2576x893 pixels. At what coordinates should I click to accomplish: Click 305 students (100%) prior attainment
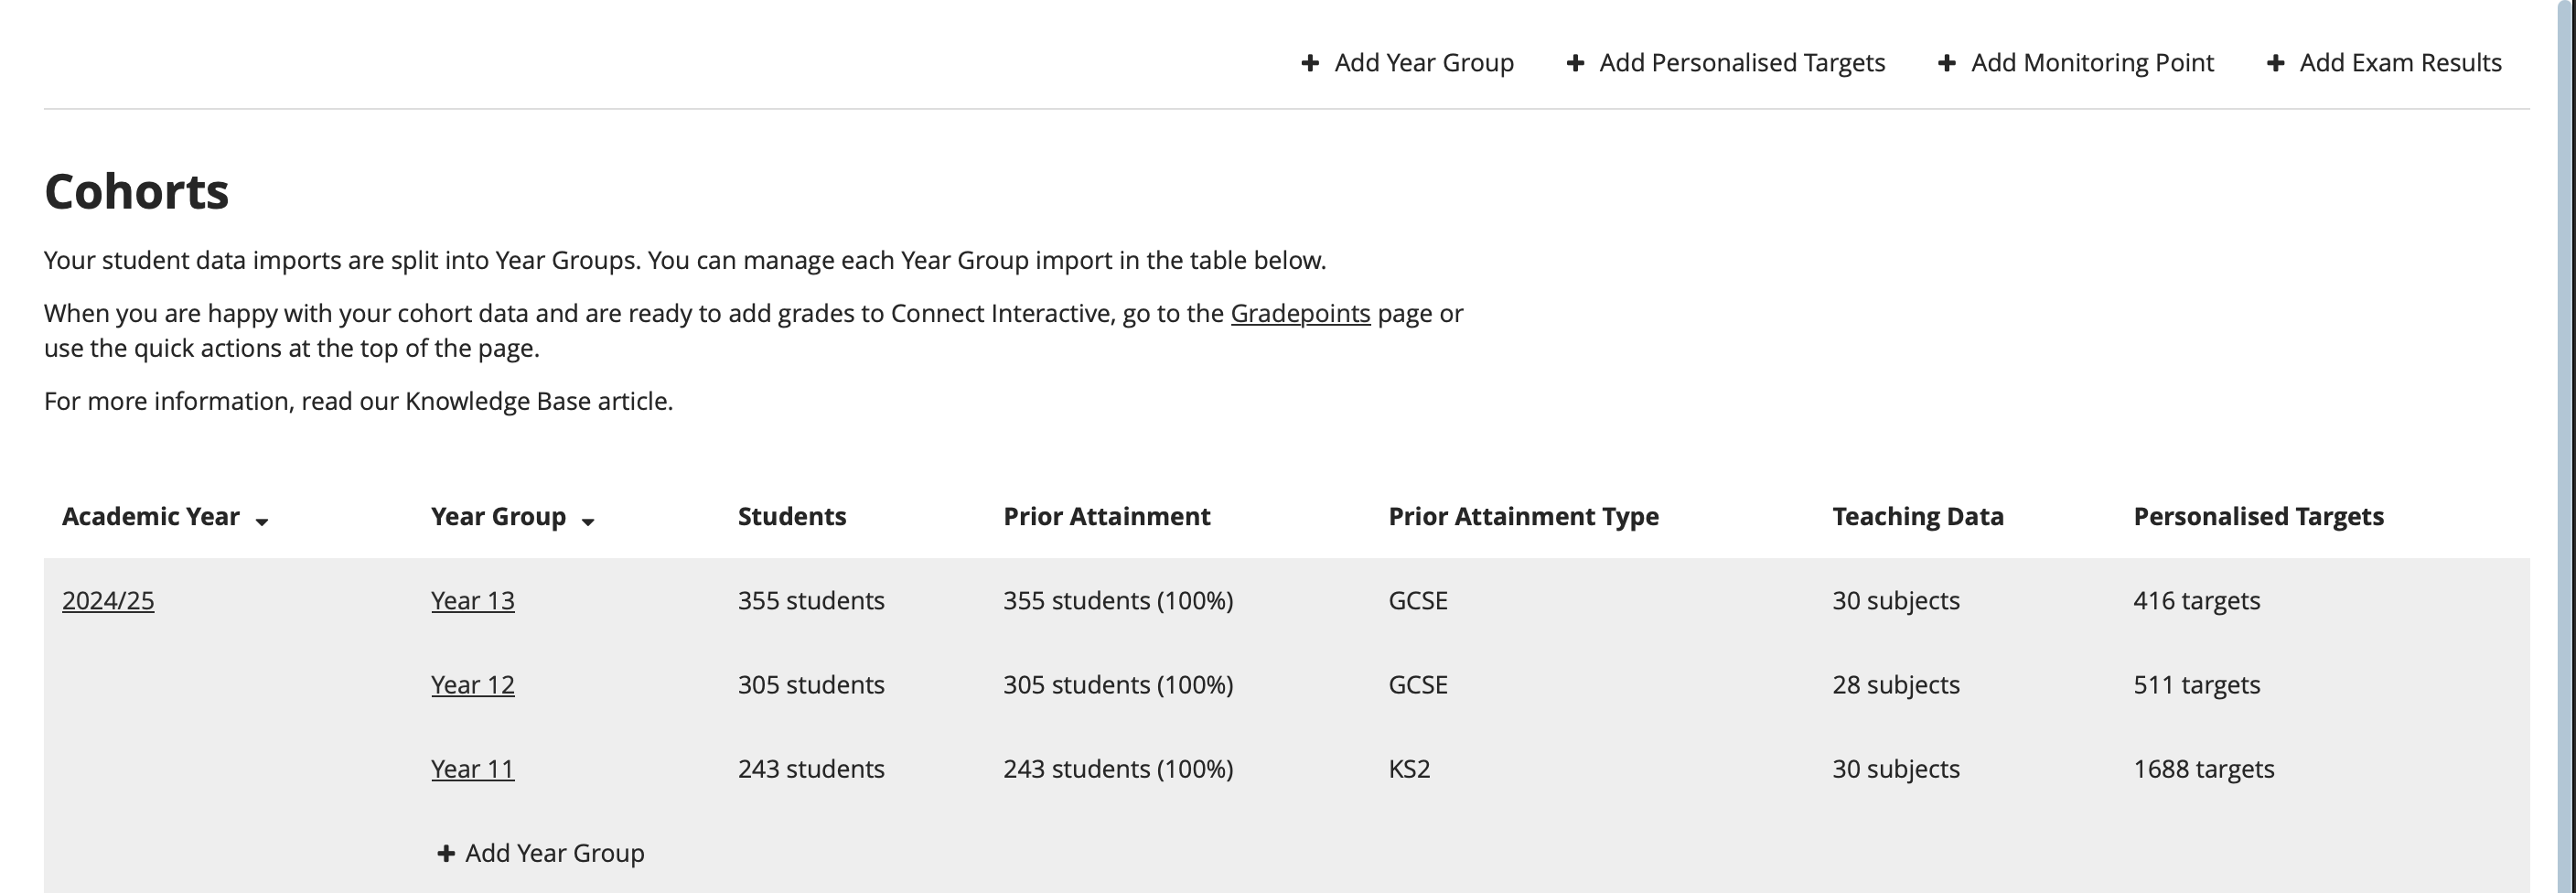coord(1118,684)
